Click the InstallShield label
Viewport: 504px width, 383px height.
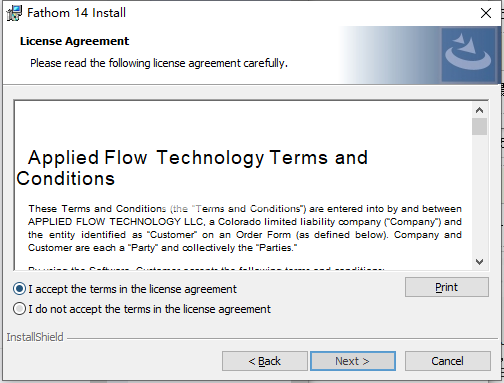point(35,337)
